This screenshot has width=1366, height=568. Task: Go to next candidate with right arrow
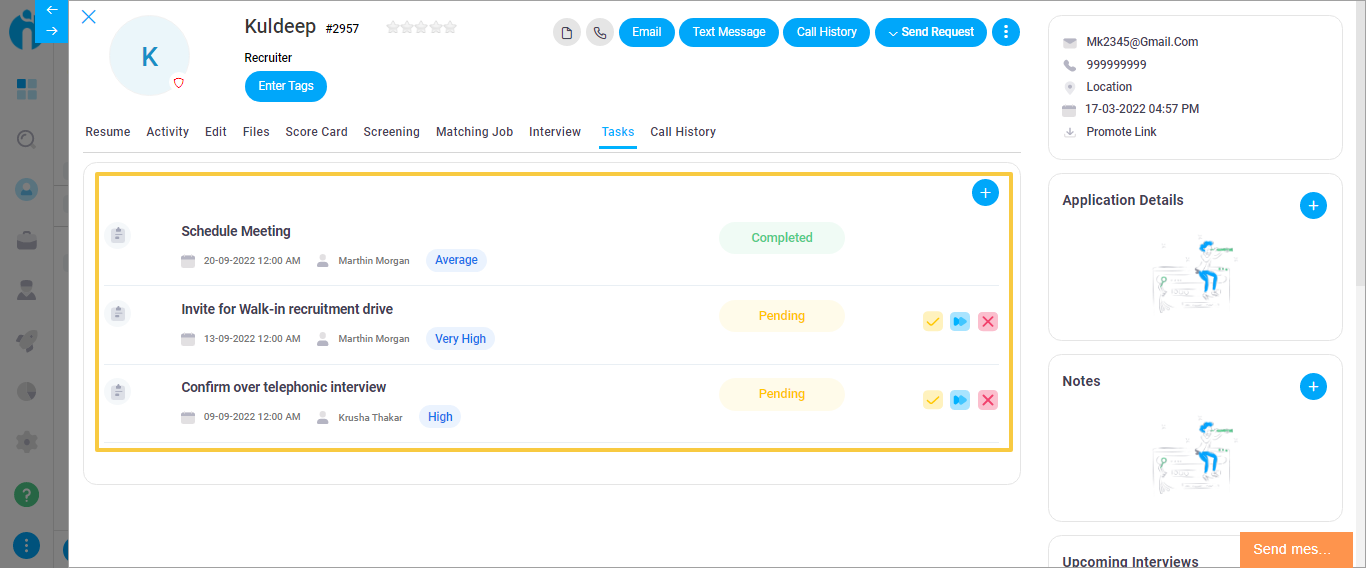[52, 31]
